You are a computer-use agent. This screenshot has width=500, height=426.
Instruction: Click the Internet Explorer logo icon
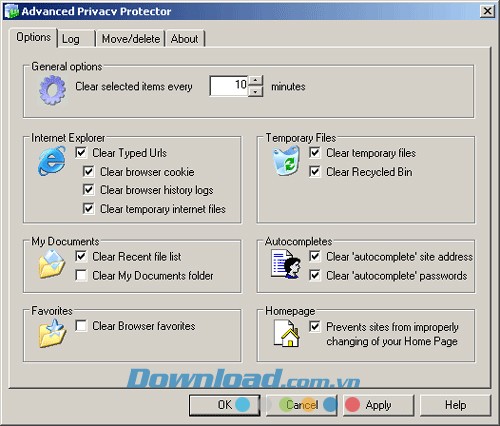[52, 161]
